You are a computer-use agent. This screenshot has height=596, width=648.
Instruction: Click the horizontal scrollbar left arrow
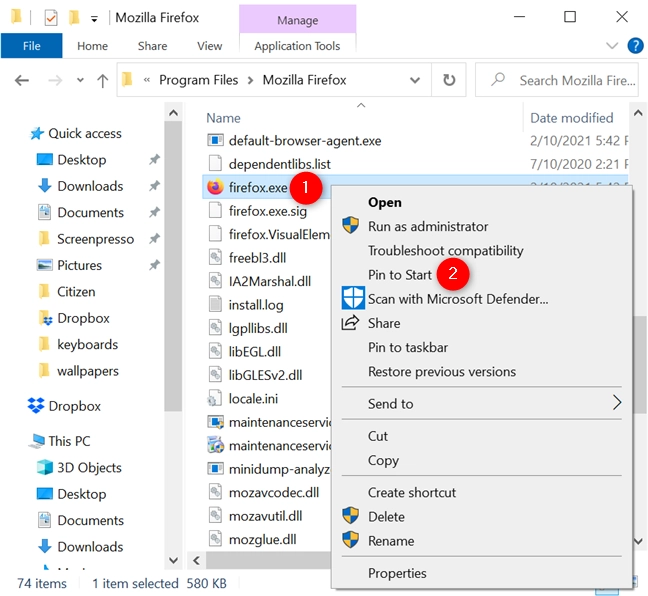tap(197, 560)
